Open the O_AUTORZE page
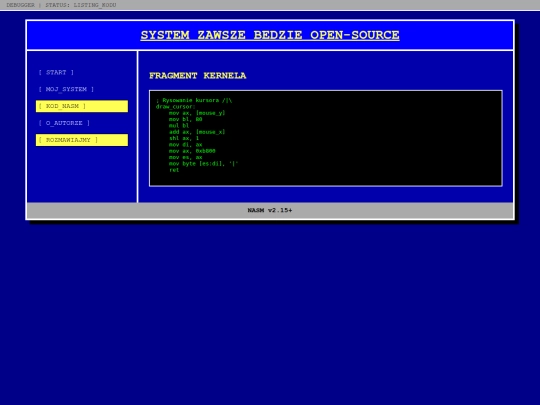This screenshot has height=405, width=540. coord(64,123)
